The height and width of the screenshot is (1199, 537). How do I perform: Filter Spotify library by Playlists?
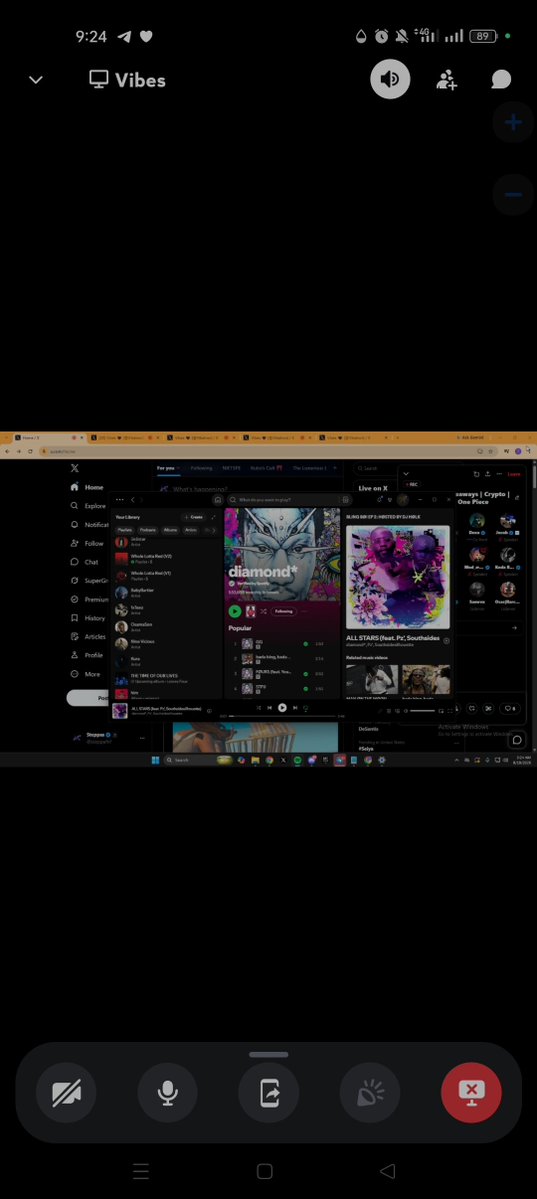pyautogui.click(x=124, y=530)
